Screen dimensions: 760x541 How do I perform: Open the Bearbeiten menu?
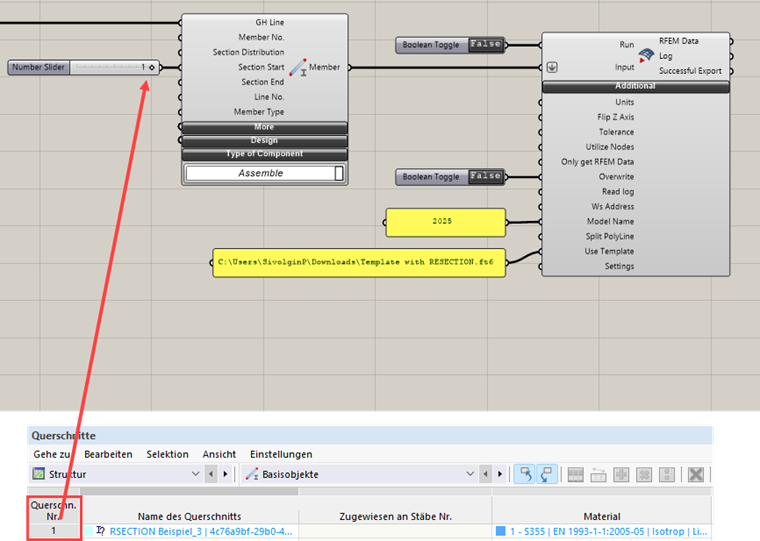click(x=108, y=454)
